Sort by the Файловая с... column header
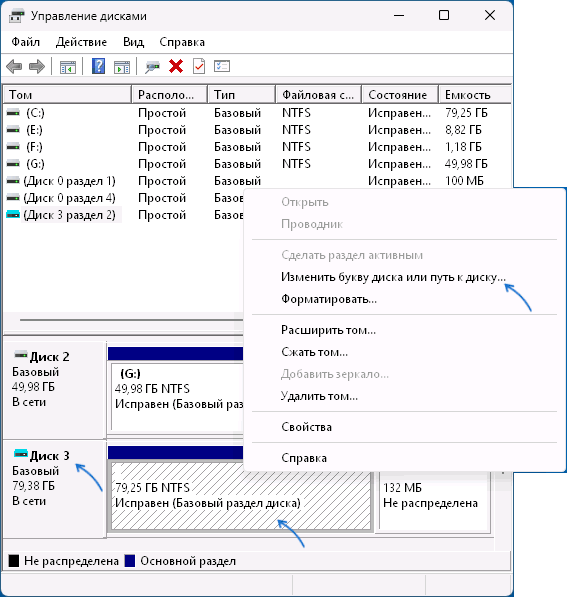 point(318,94)
